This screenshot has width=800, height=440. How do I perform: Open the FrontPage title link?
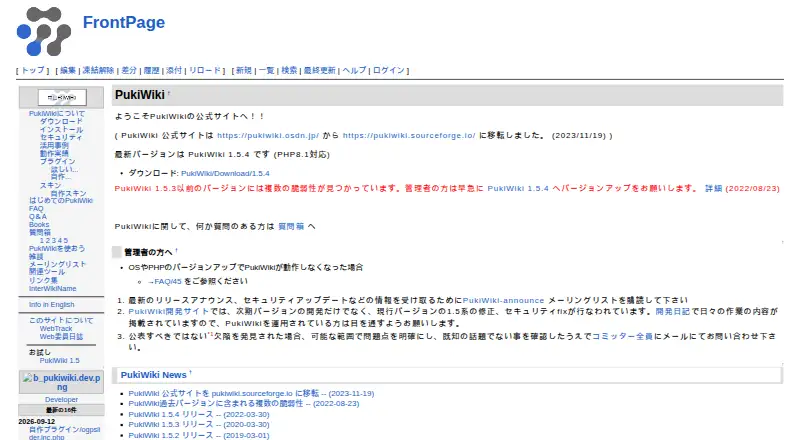point(123,22)
